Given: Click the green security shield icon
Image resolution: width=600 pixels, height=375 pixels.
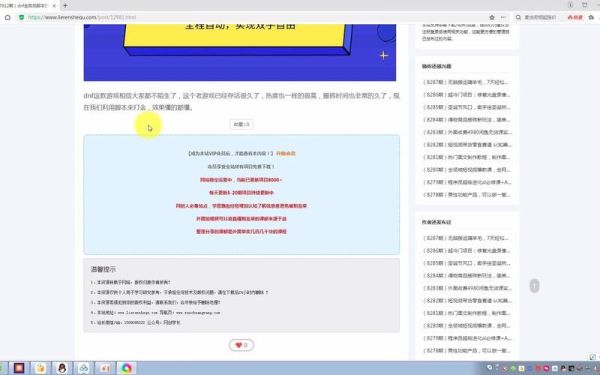Looking at the screenshot, I should [21, 17].
